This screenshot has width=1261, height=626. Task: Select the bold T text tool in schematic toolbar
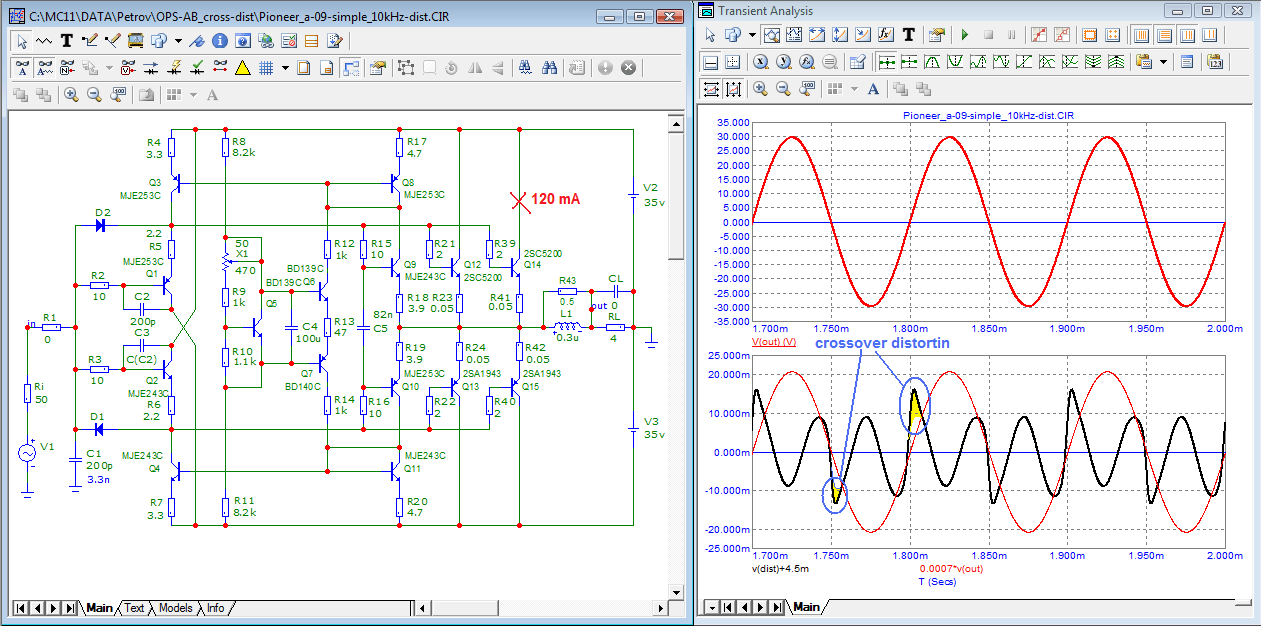pyautogui.click(x=67, y=41)
